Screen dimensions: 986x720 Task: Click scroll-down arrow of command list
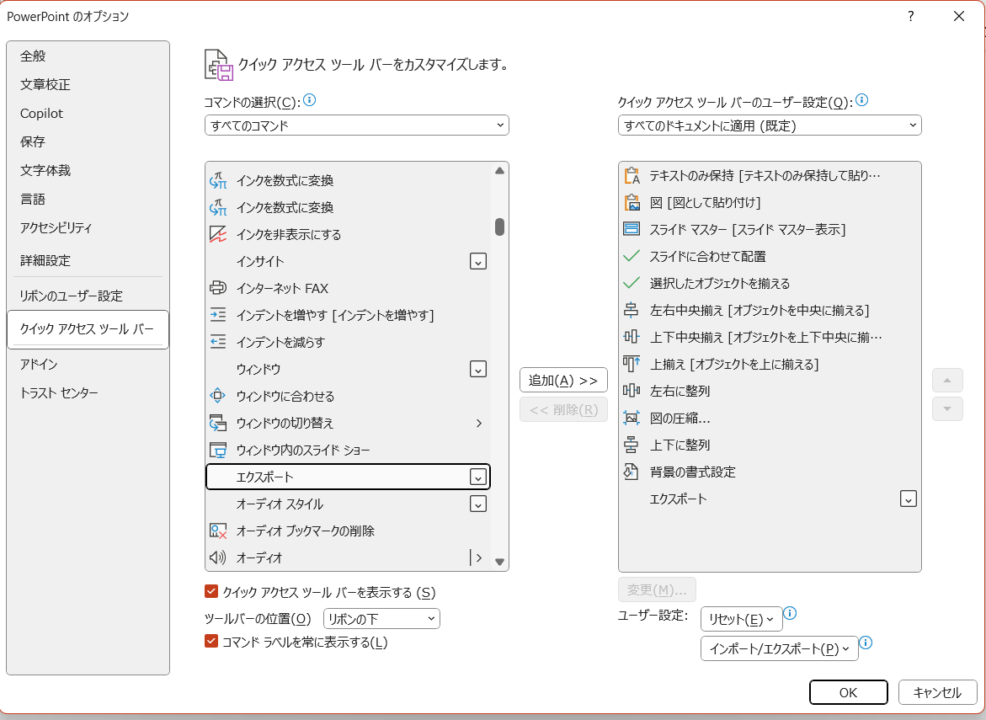(499, 562)
